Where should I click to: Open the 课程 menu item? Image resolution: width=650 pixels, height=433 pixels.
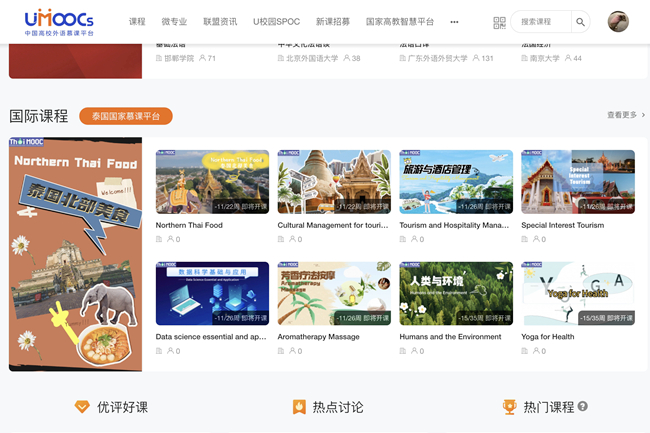[137, 22]
